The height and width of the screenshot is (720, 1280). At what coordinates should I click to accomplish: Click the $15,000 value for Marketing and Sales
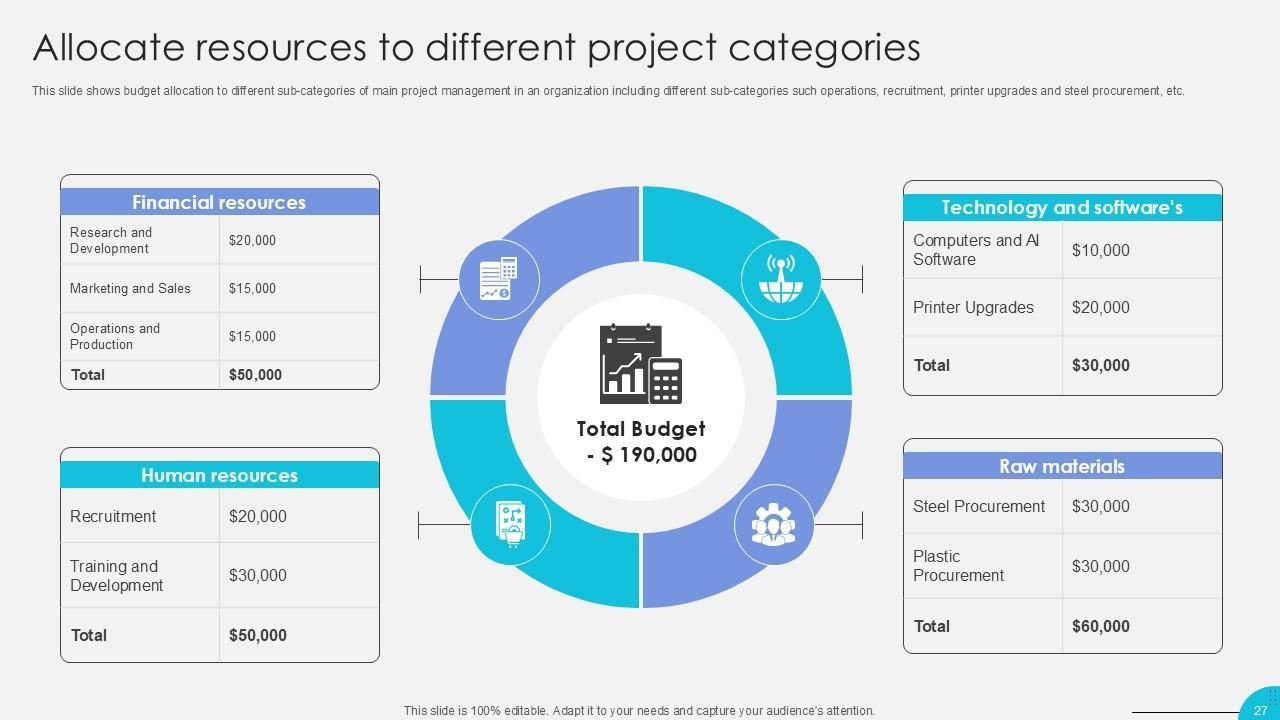(x=252, y=288)
